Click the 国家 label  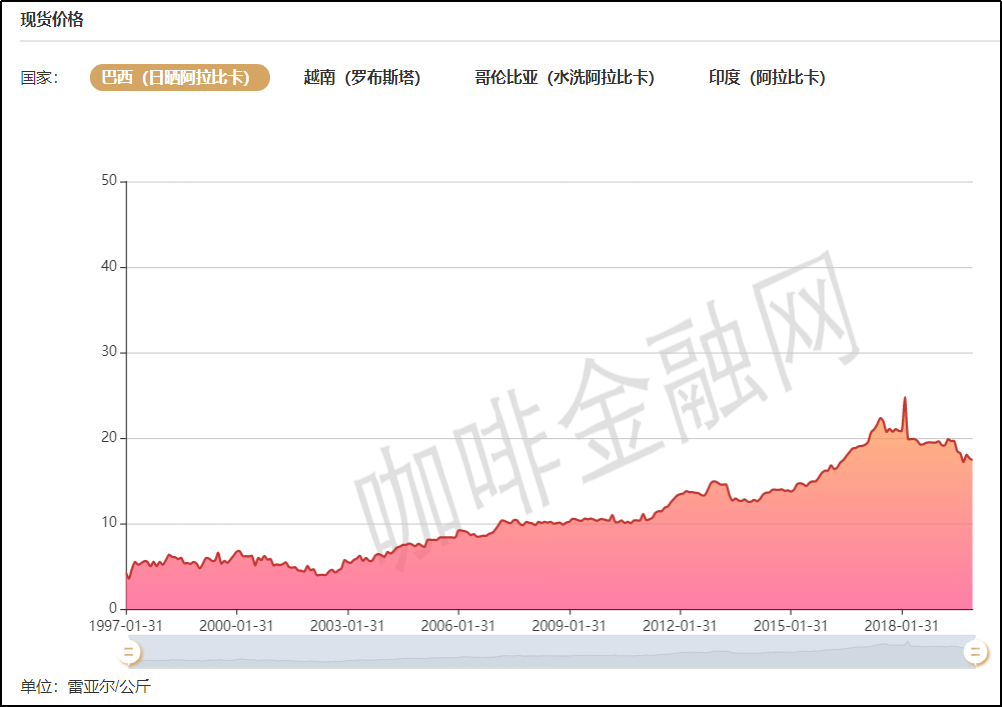click(39, 78)
